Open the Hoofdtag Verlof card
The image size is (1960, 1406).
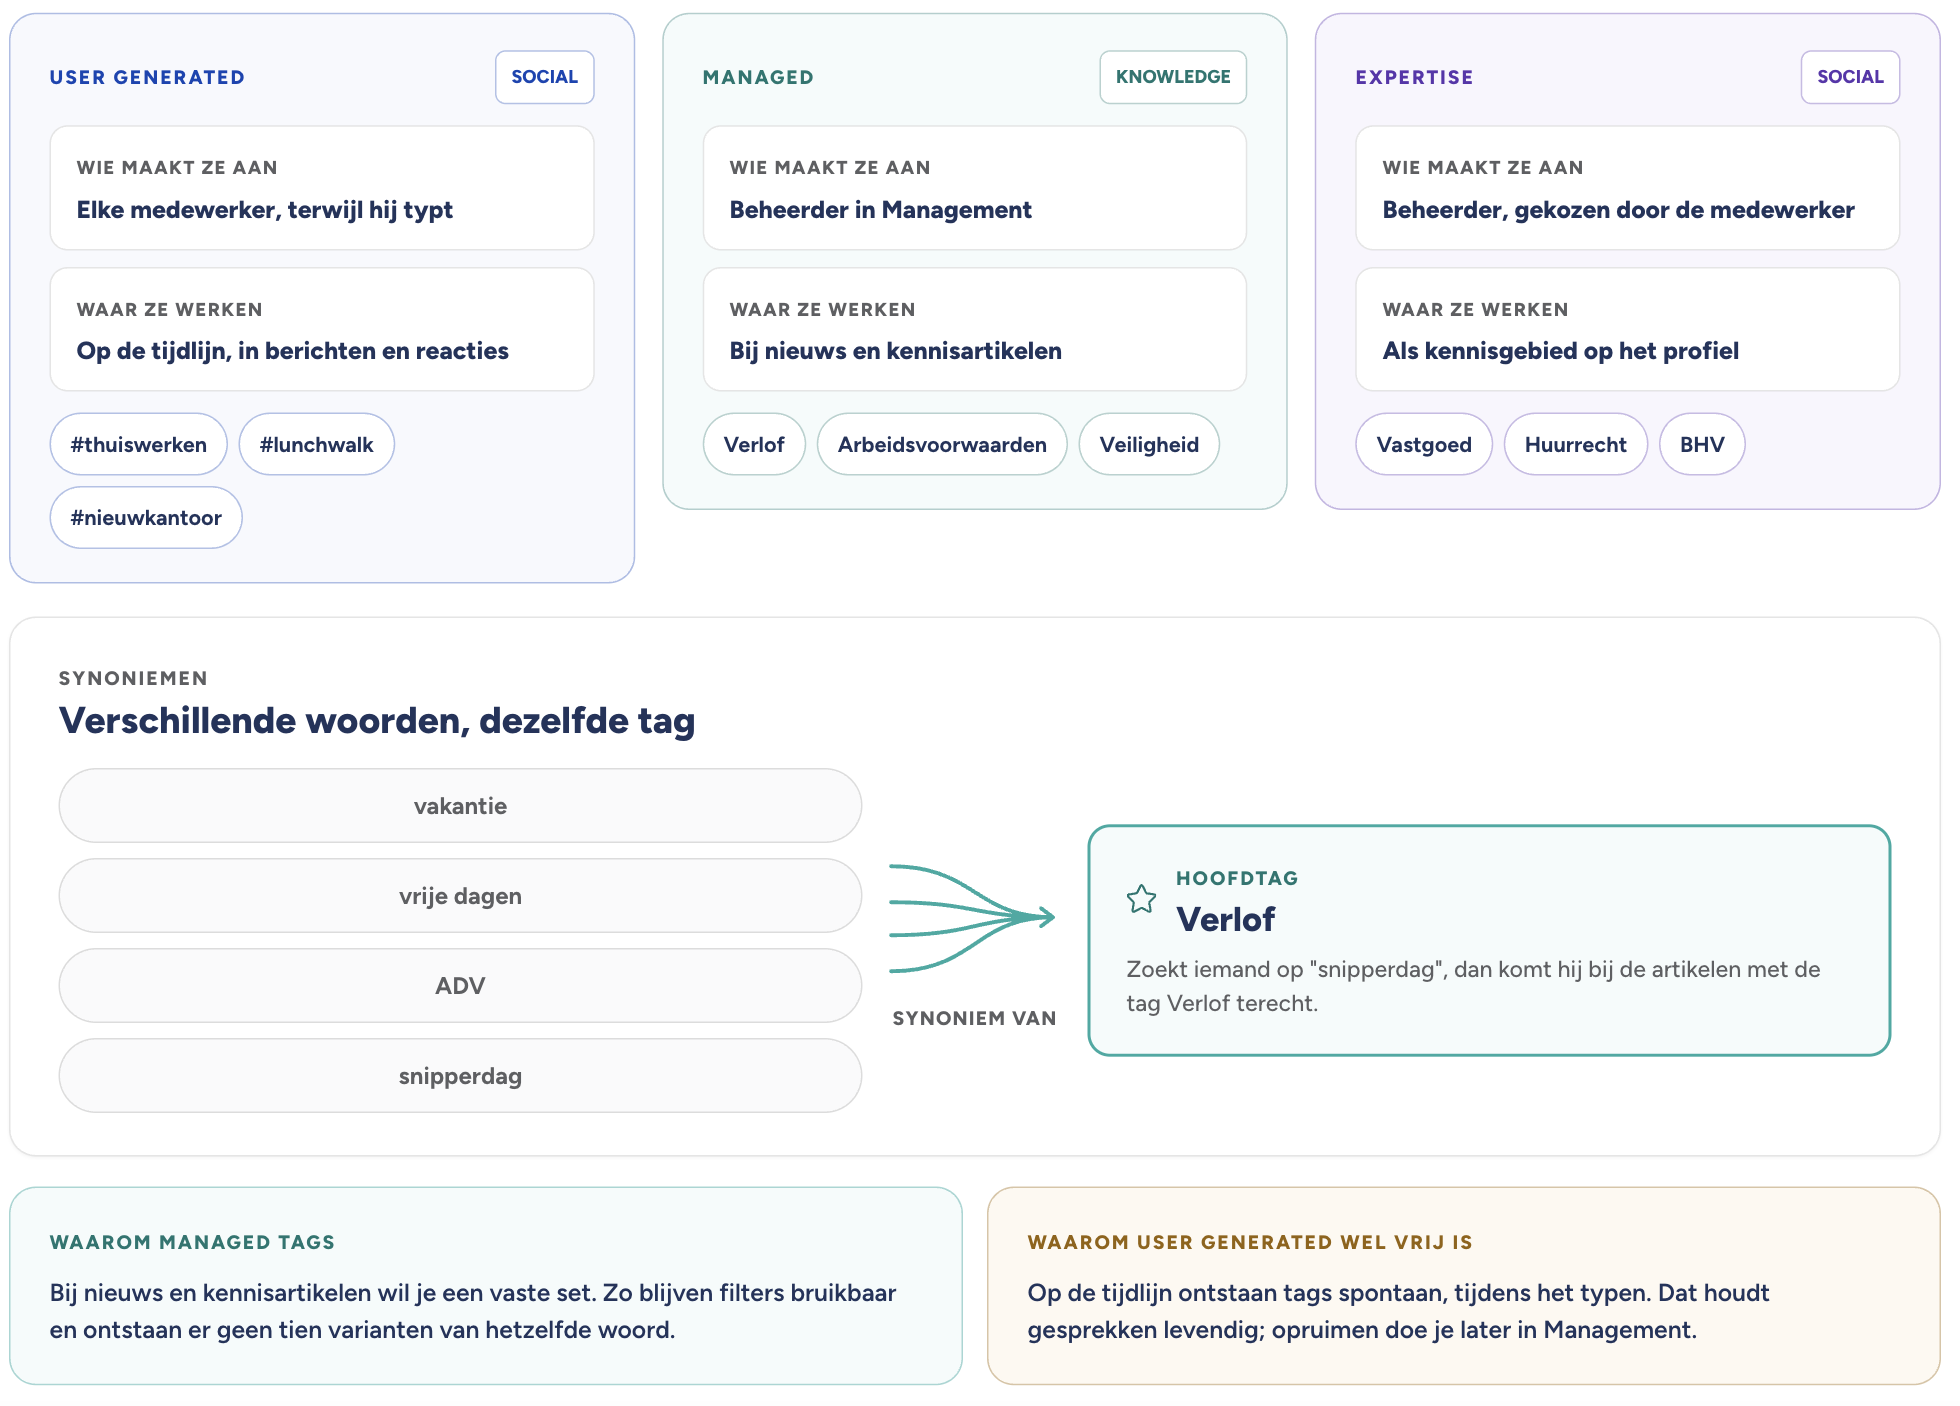tap(1489, 940)
